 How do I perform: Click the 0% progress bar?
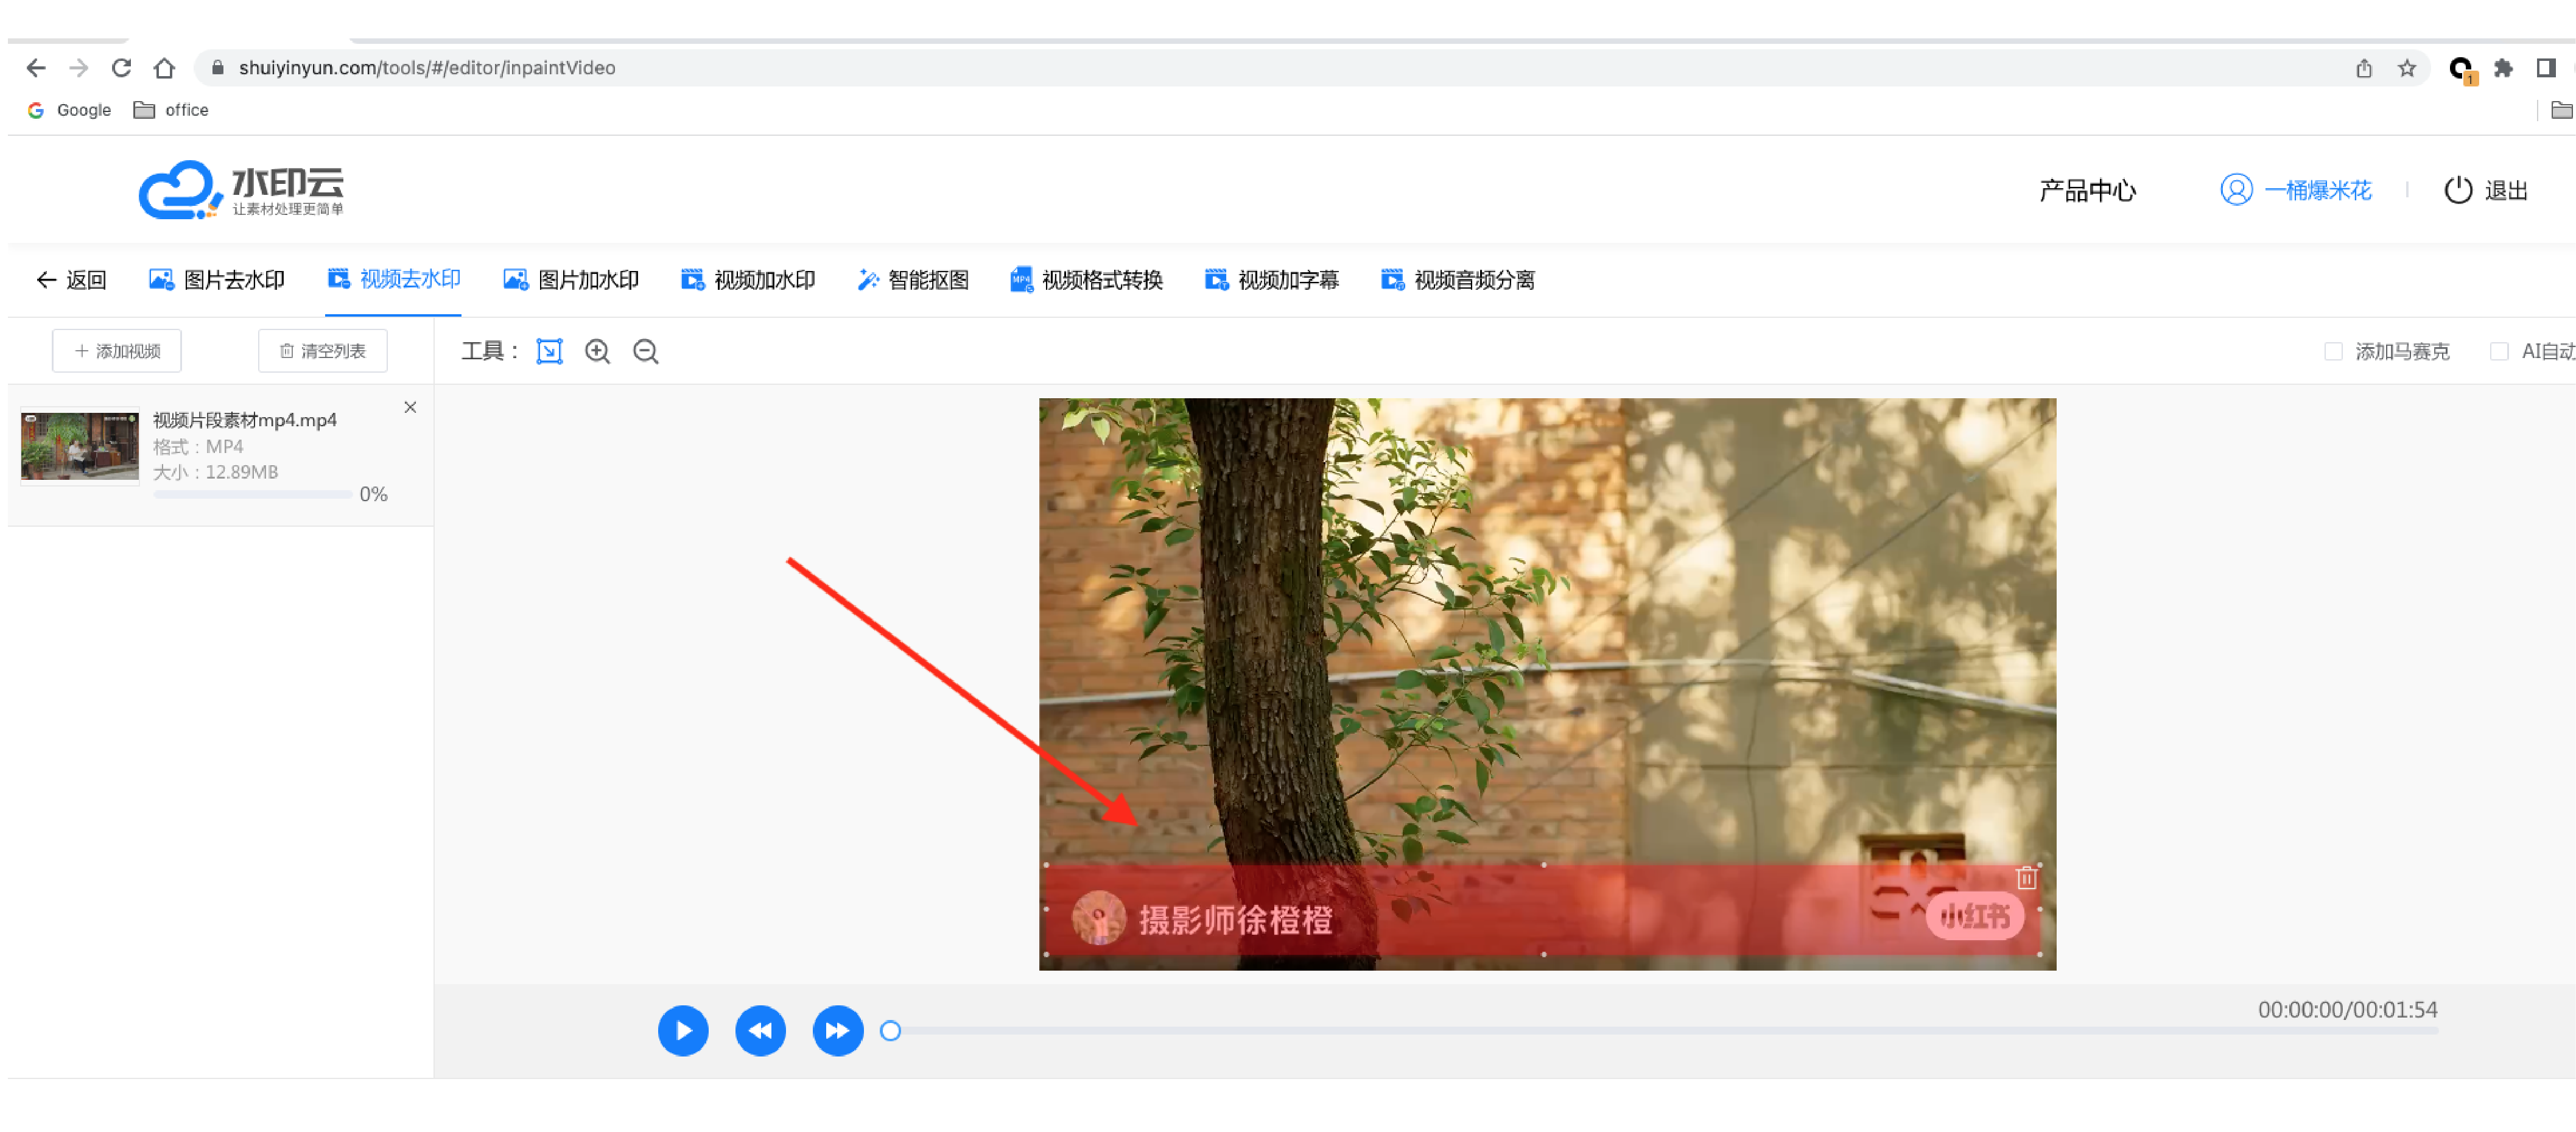click(252, 495)
